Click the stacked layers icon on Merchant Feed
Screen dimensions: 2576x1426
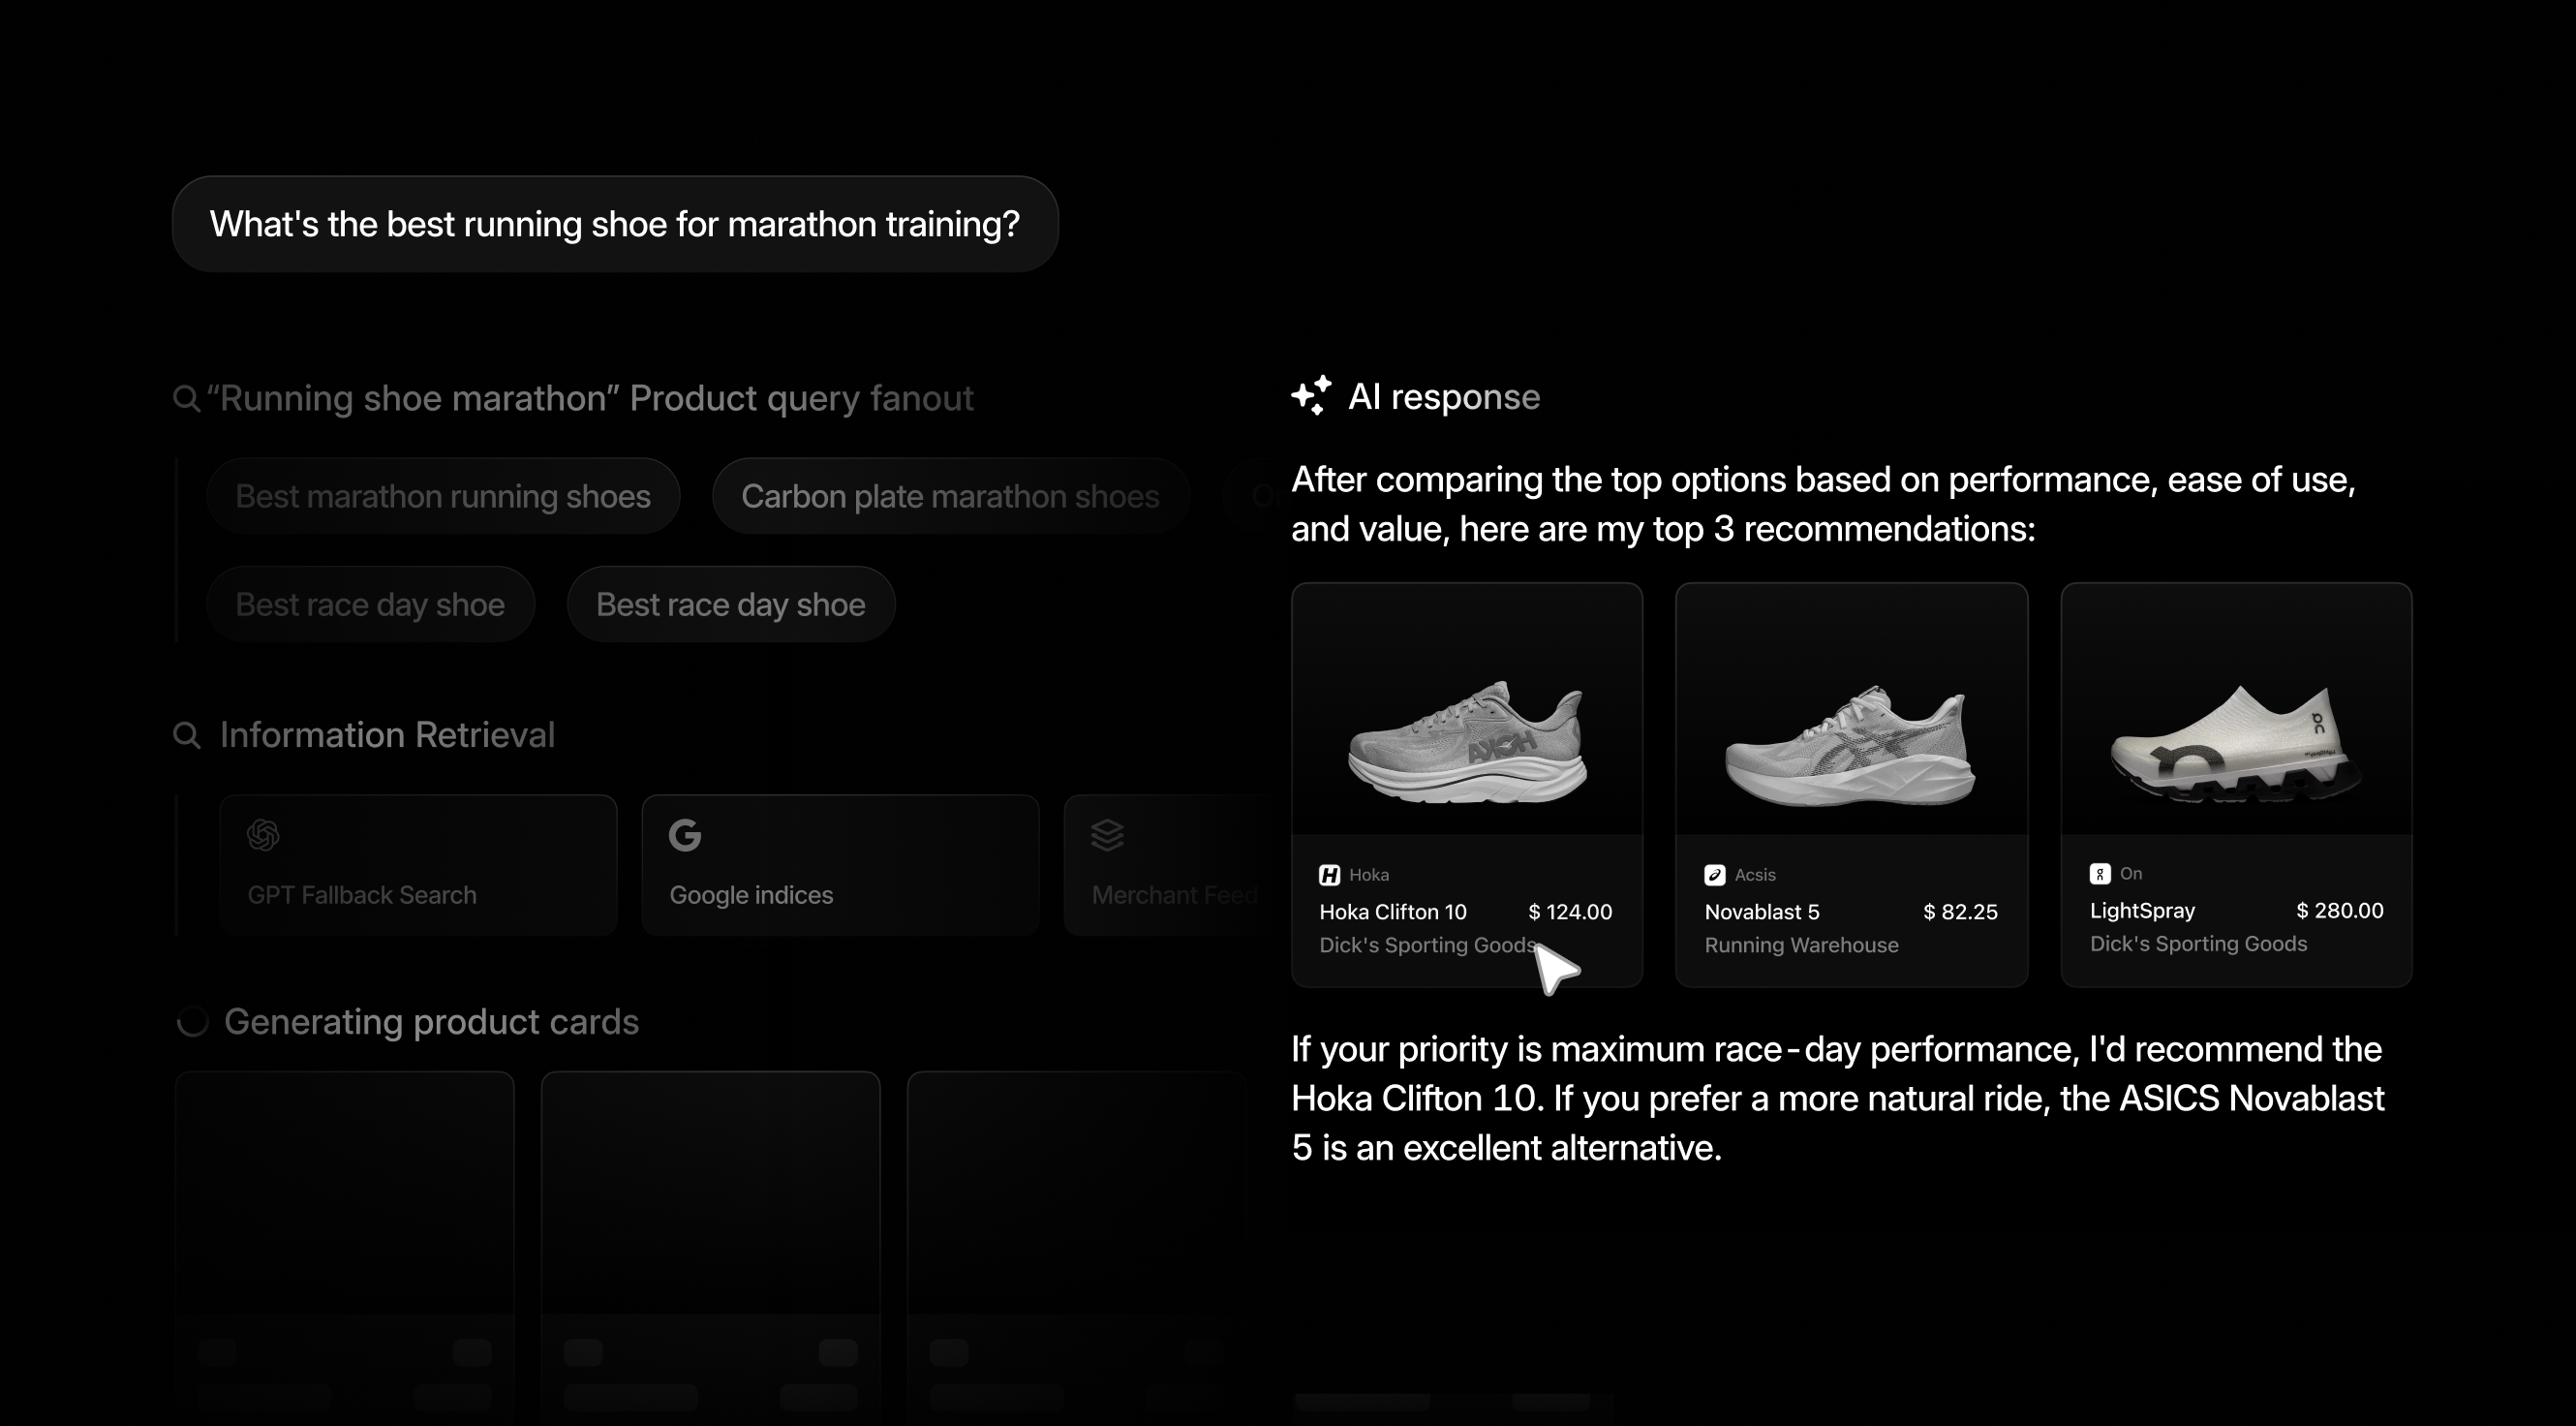pos(1107,835)
